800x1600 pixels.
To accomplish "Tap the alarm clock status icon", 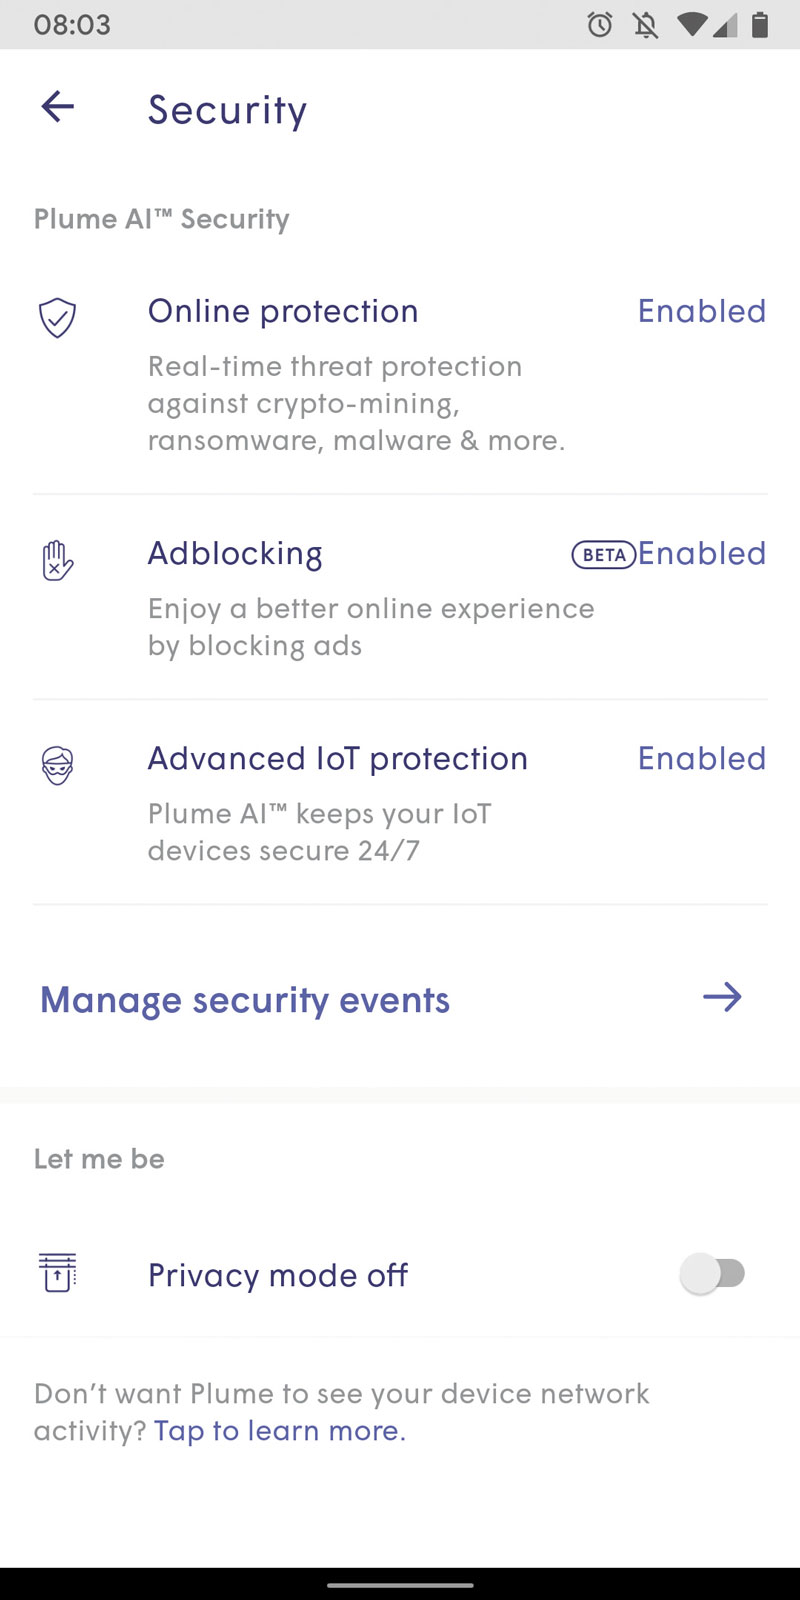I will click(x=600, y=25).
